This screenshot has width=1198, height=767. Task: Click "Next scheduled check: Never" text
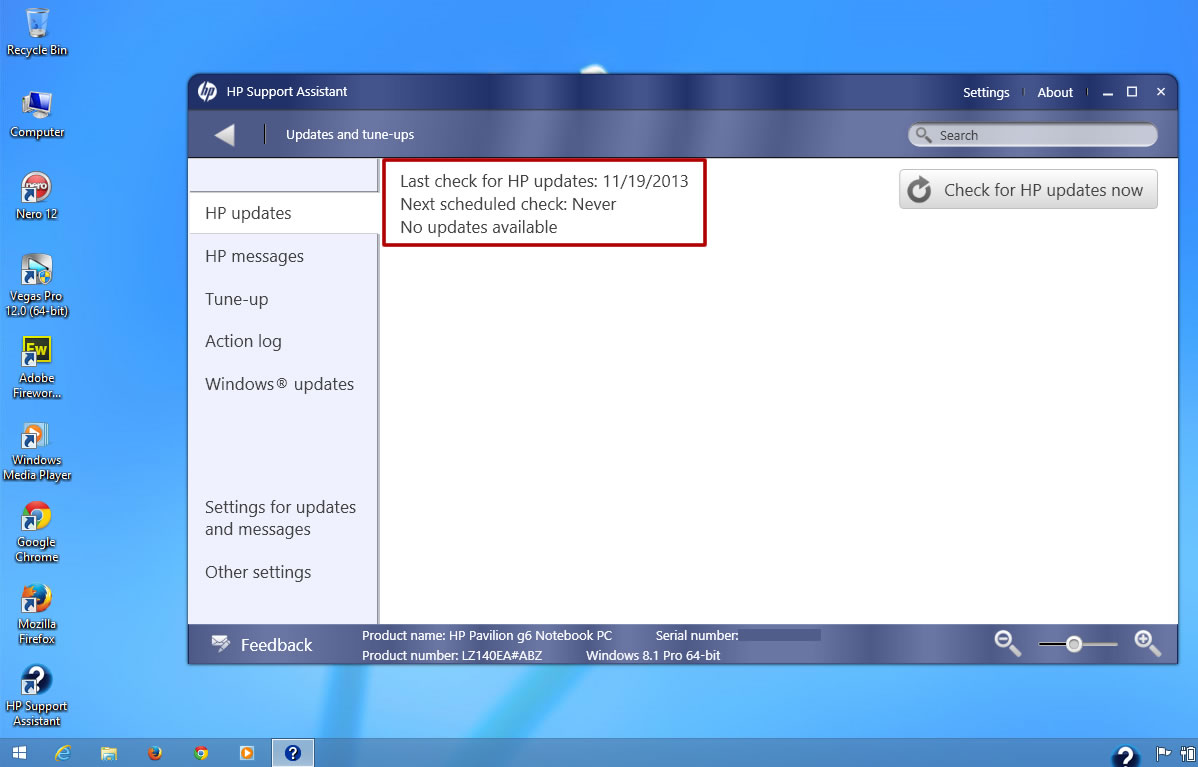pyautogui.click(x=508, y=204)
